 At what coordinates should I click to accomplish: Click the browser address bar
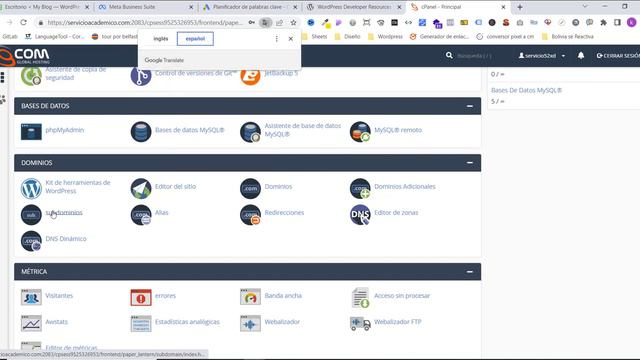pyautogui.click(x=144, y=22)
